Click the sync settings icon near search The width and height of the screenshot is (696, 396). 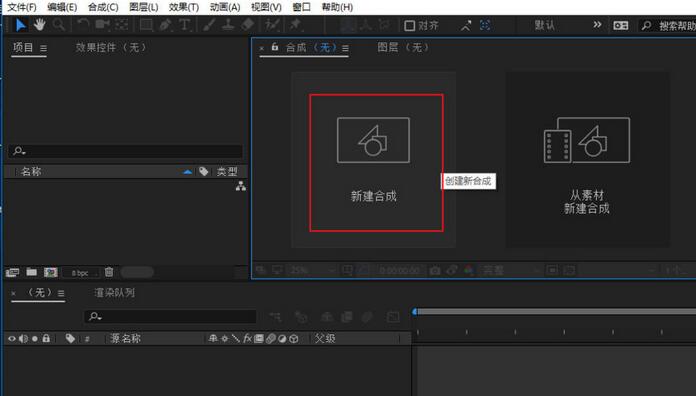621,26
